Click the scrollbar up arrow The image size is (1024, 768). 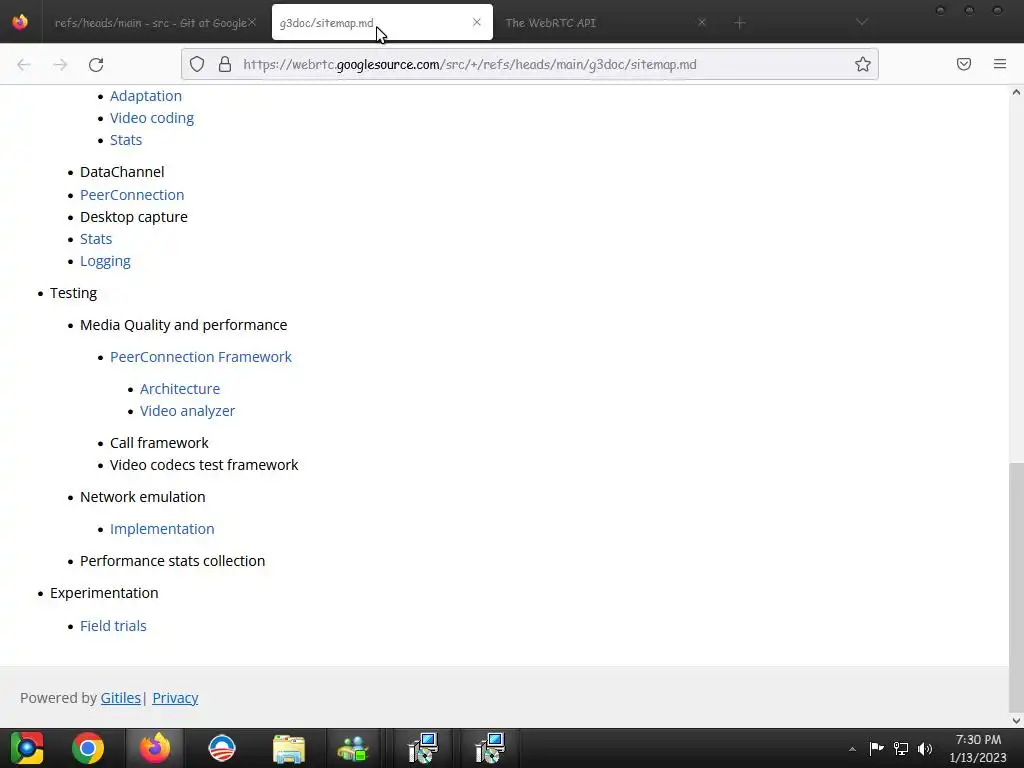(1016, 92)
